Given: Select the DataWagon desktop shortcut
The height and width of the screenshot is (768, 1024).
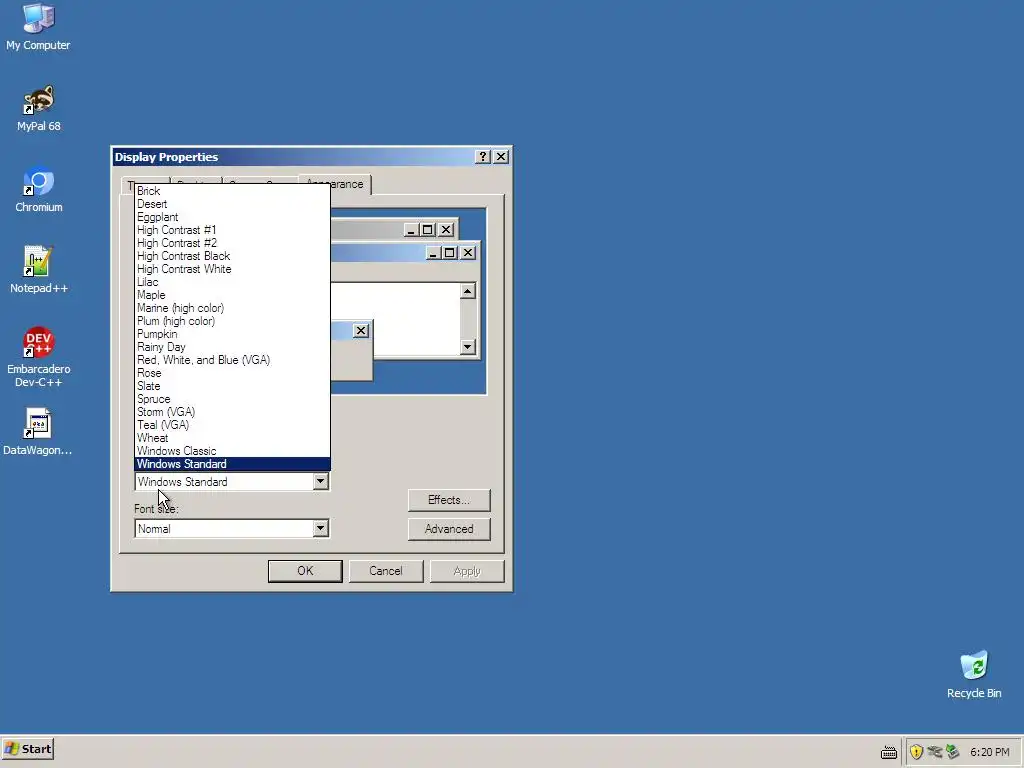Looking at the screenshot, I should (x=38, y=432).
